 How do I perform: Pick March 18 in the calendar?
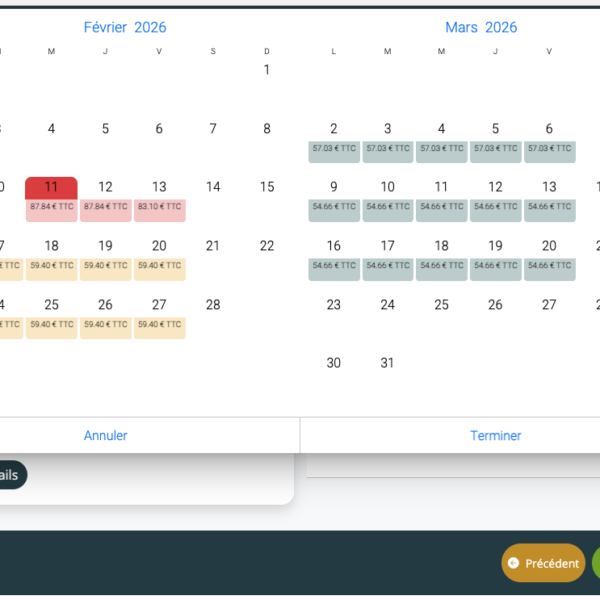[441, 247]
